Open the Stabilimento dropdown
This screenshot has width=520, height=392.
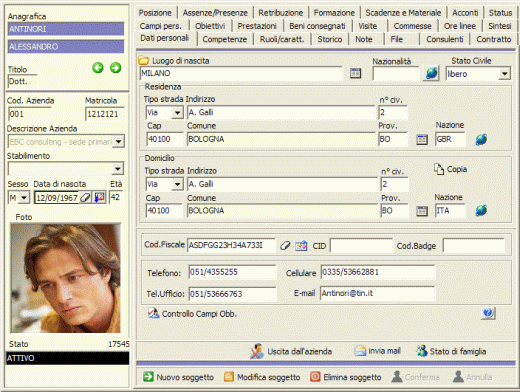coord(117,169)
